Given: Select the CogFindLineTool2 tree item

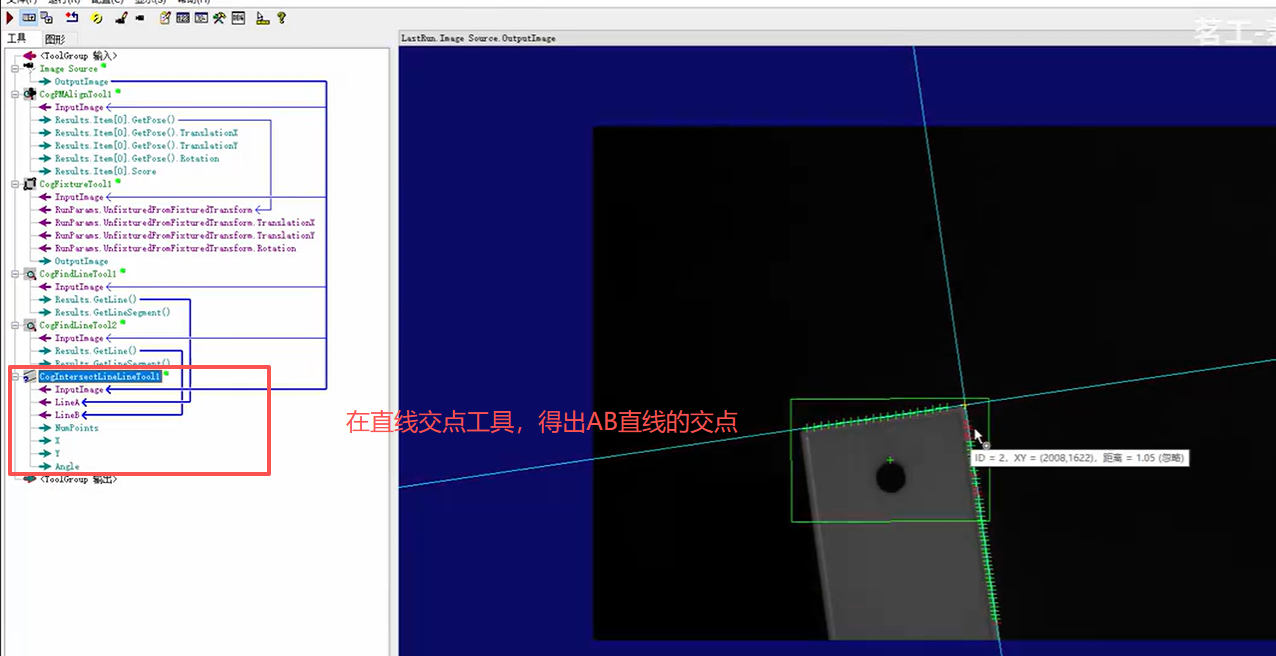Looking at the screenshot, I should (78, 325).
